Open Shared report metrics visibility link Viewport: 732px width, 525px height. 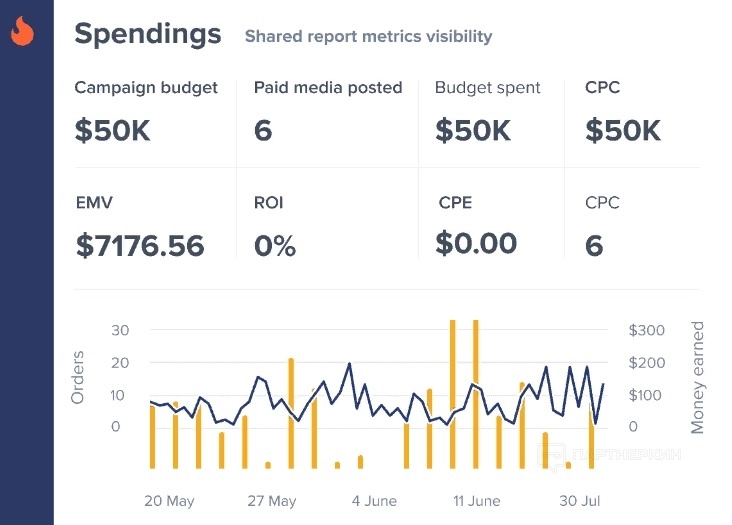click(368, 37)
